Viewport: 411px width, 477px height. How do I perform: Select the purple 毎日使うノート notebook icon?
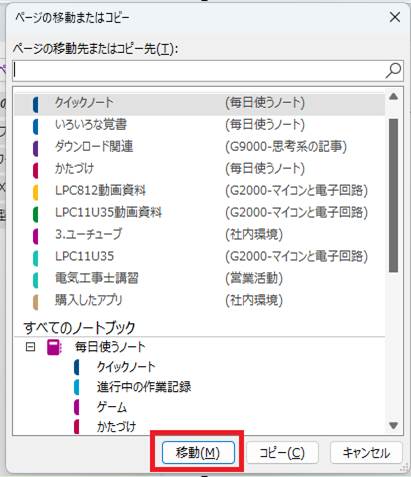click(x=54, y=347)
